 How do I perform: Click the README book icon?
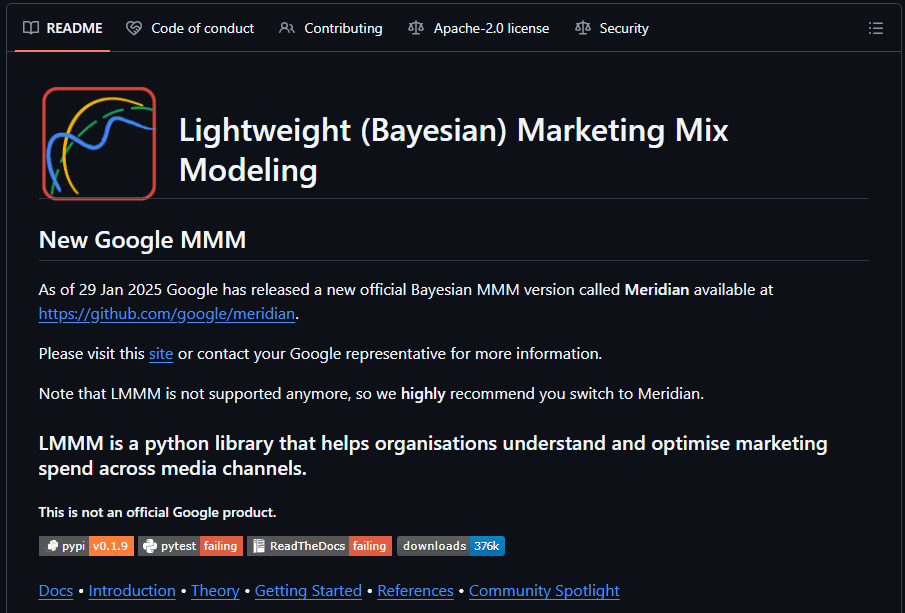point(31,28)
